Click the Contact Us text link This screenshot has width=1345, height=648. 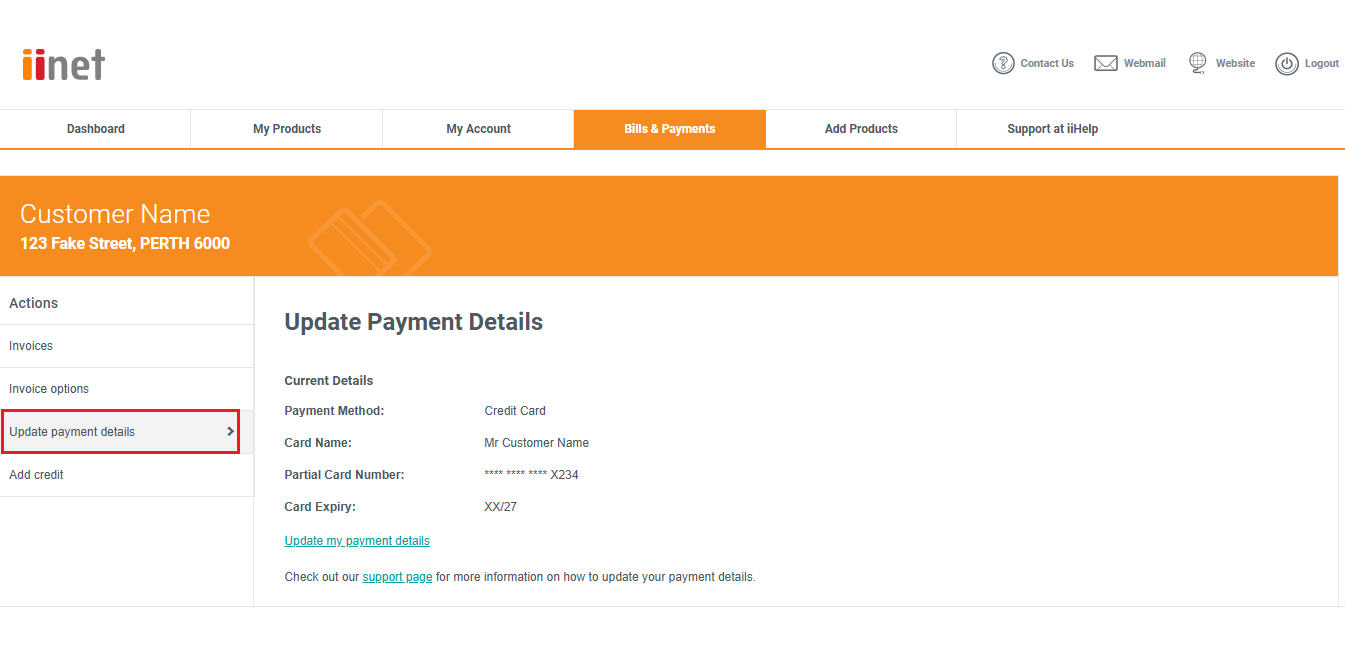[x=1047, y=63]
